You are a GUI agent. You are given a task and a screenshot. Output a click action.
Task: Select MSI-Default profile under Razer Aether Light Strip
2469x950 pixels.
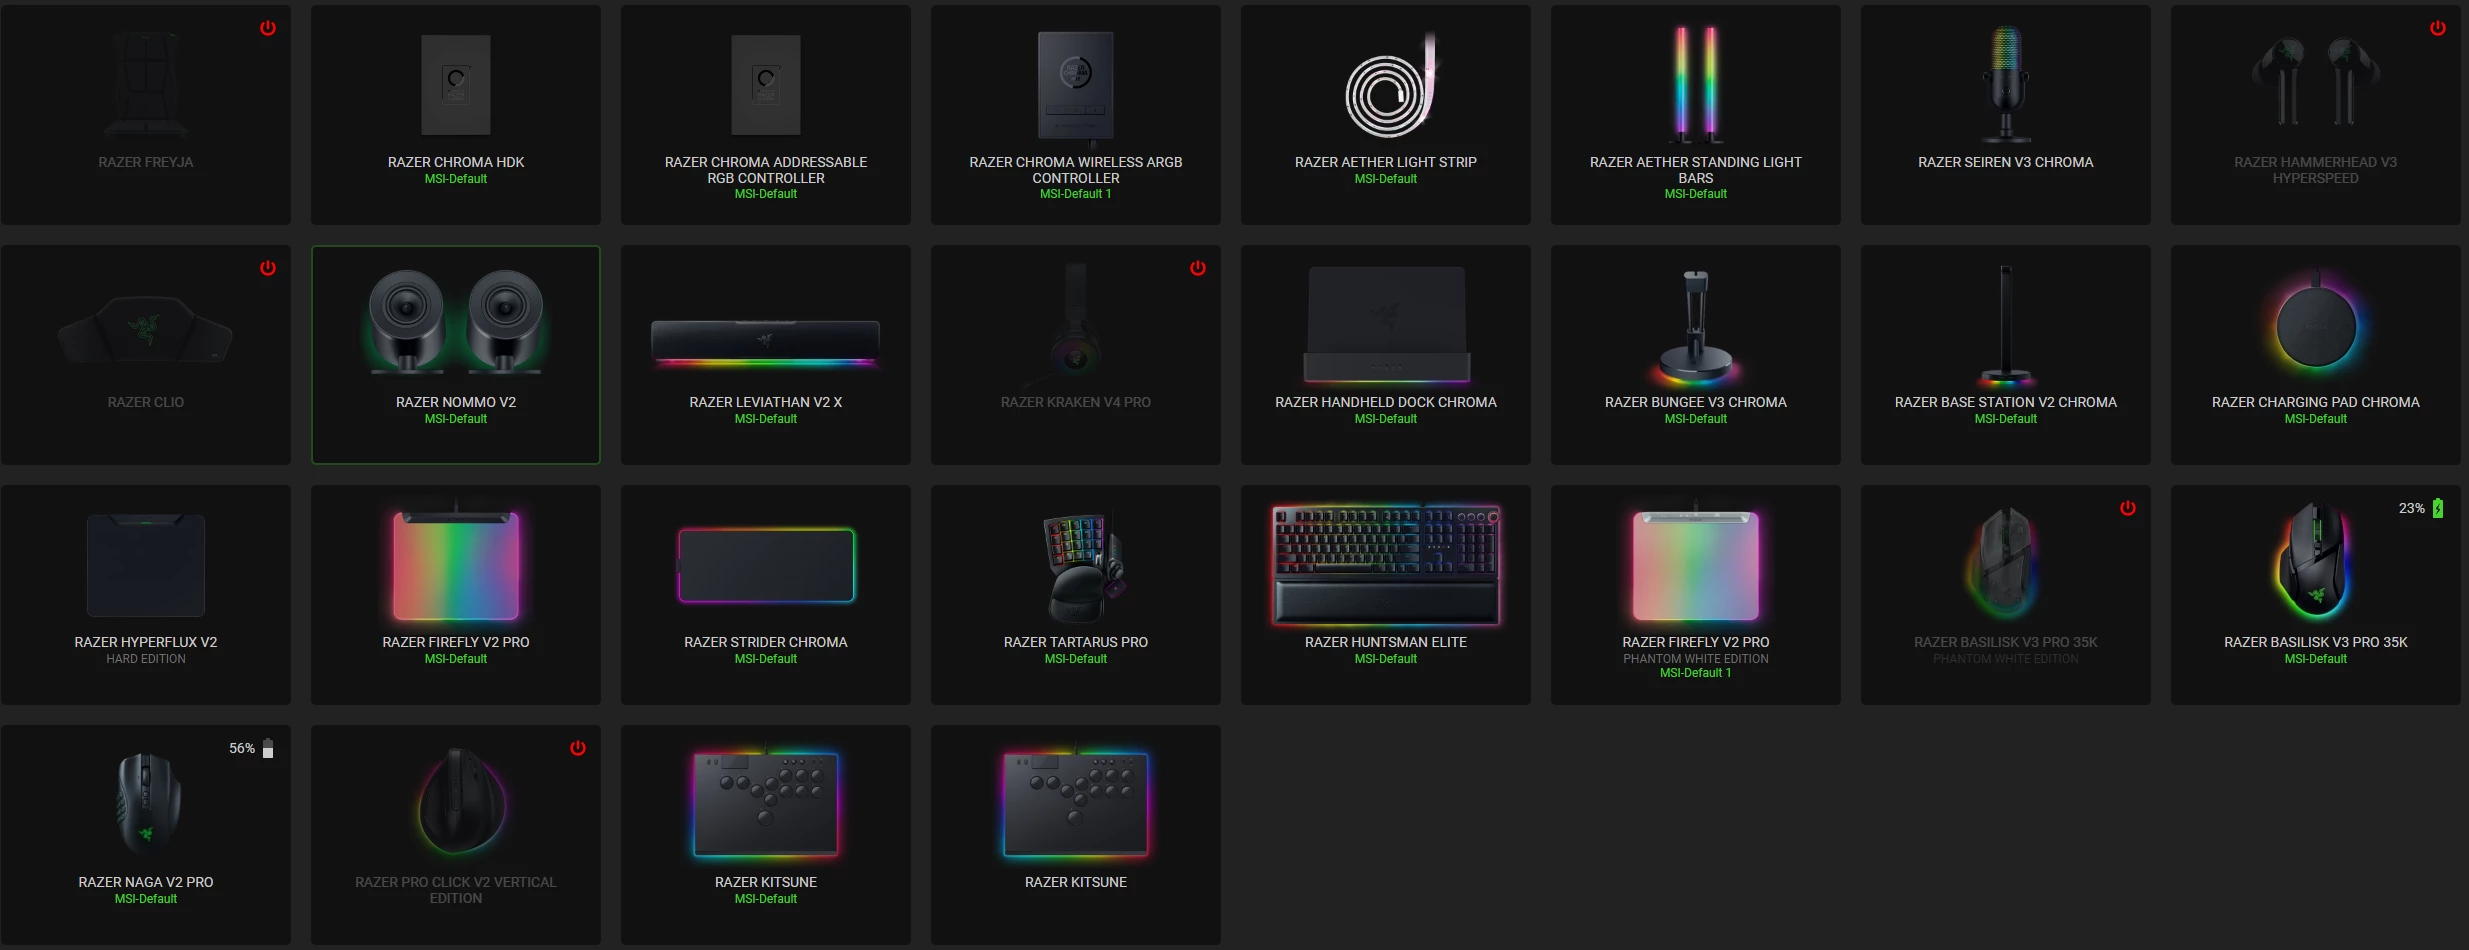1386,179
